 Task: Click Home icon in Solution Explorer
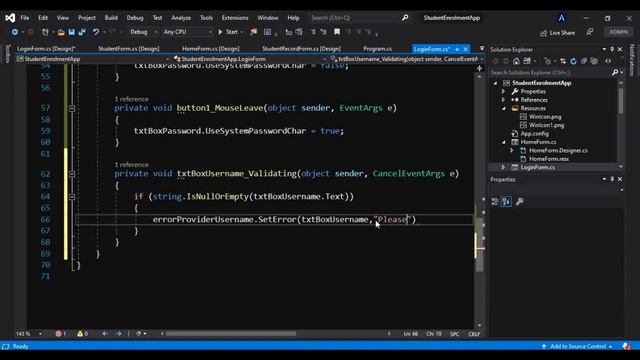(x=516, y=61)
